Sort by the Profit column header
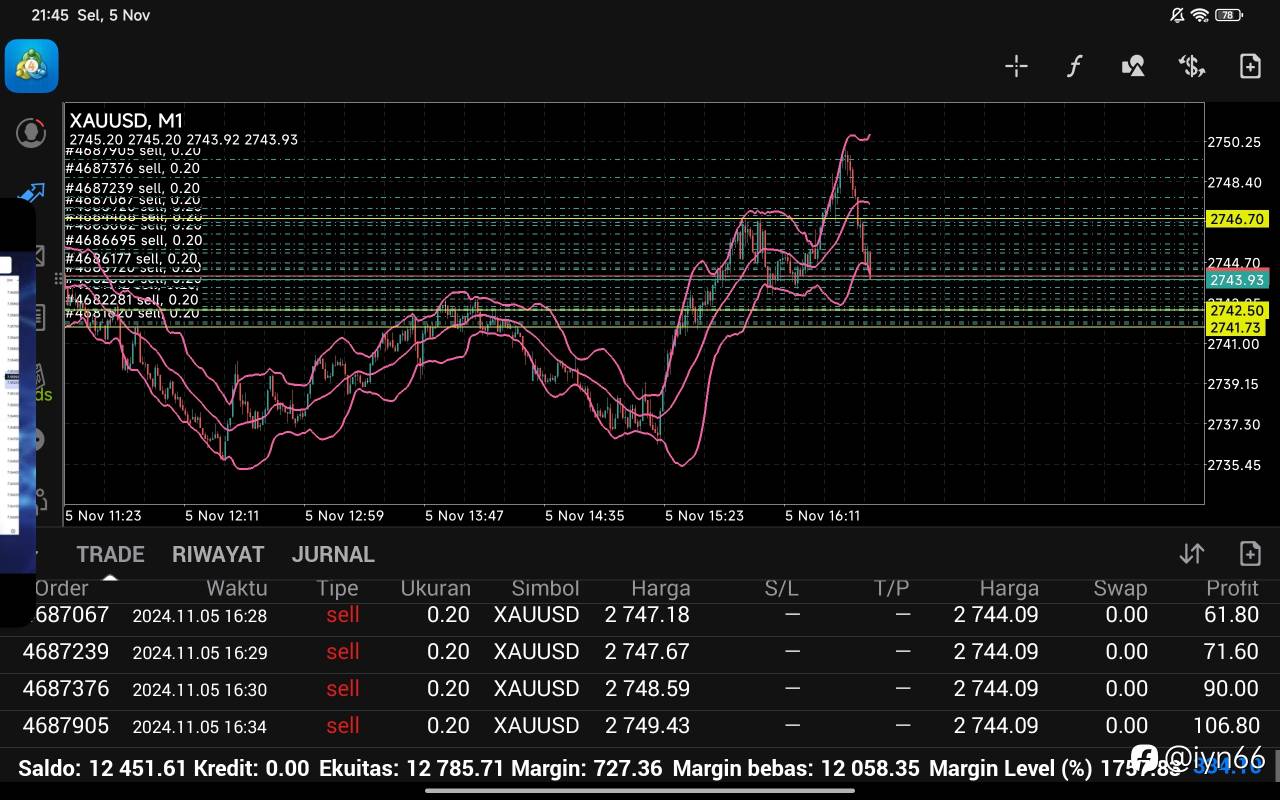This screenshot has width=1280, height=800. [1232, 589]
